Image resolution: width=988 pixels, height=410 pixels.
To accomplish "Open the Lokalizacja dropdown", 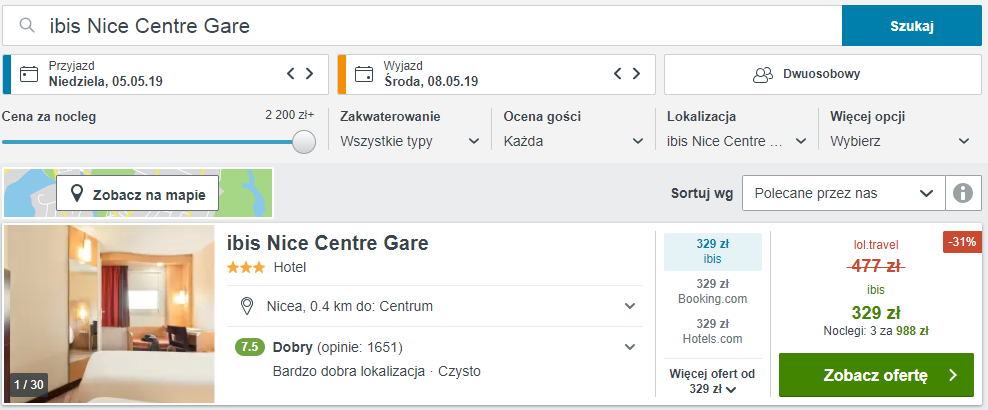I will click(x=737, y=141).
